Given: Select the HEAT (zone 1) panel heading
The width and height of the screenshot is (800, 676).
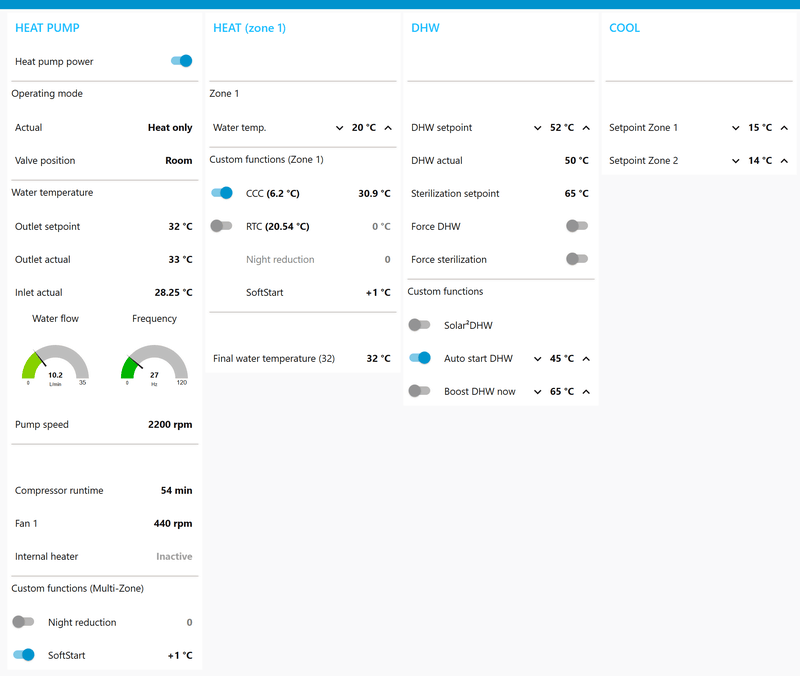Looking at the screenshot, I should (x=249, y=28).
